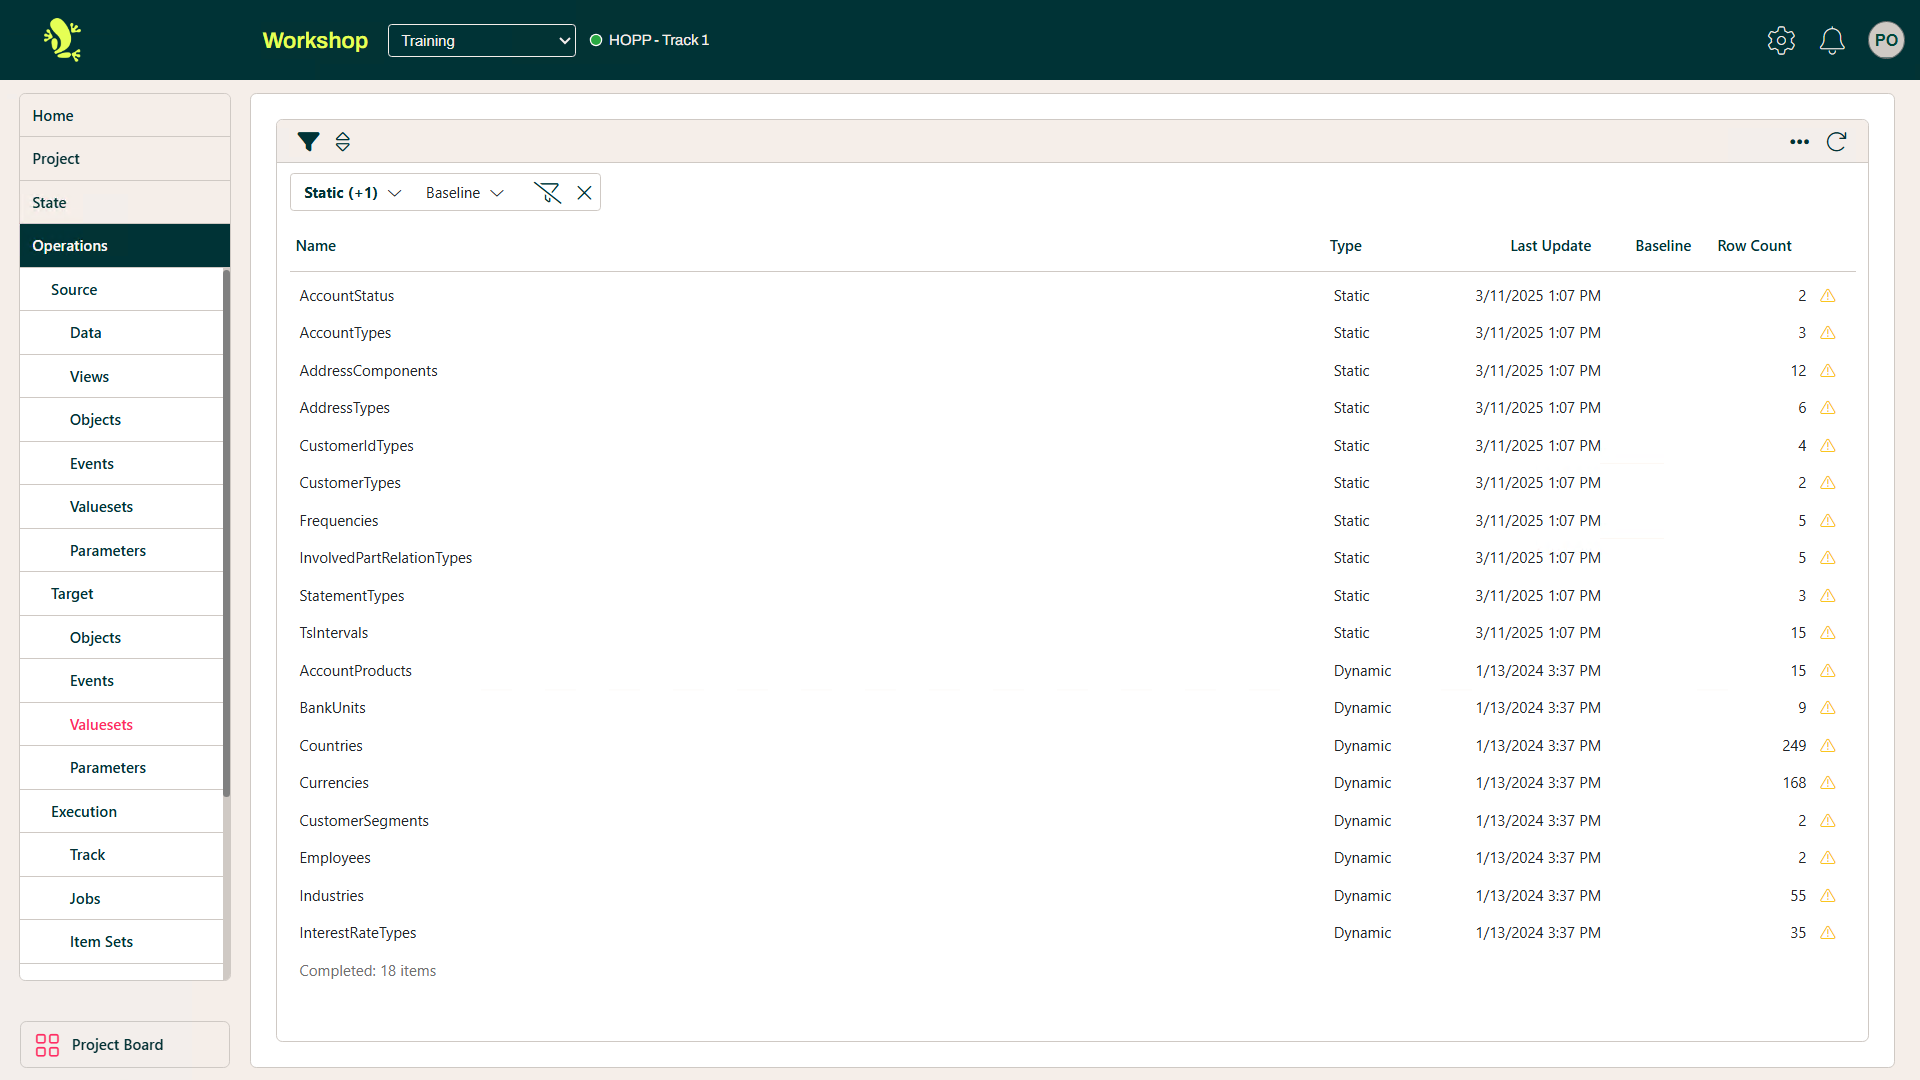Click the sort/group icon next to filter

(x=342, y=142)
